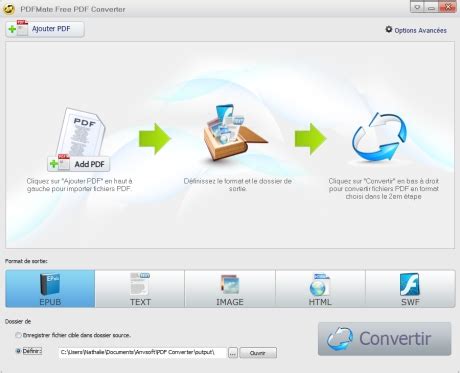Select TEXT output format

point(140,289)
